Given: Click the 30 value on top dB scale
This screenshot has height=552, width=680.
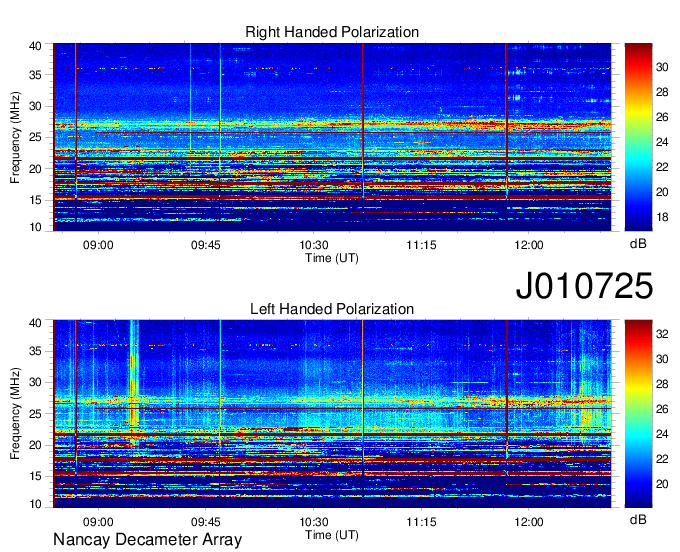Looking at the screenshot, I should point(662,67).
